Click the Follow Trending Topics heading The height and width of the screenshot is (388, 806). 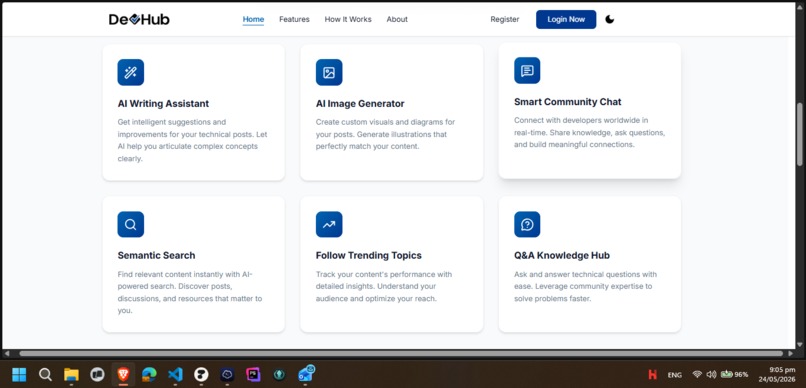369,255
